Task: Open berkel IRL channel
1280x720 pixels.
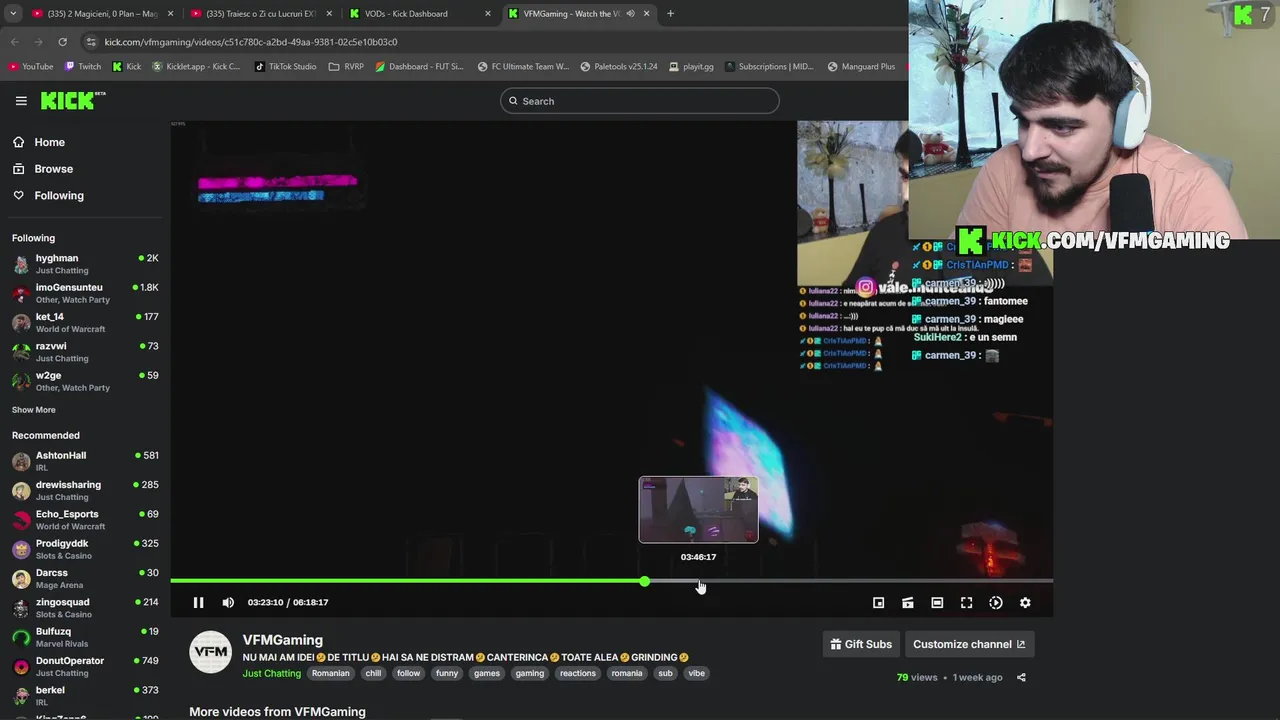Action: click(85, 696)
